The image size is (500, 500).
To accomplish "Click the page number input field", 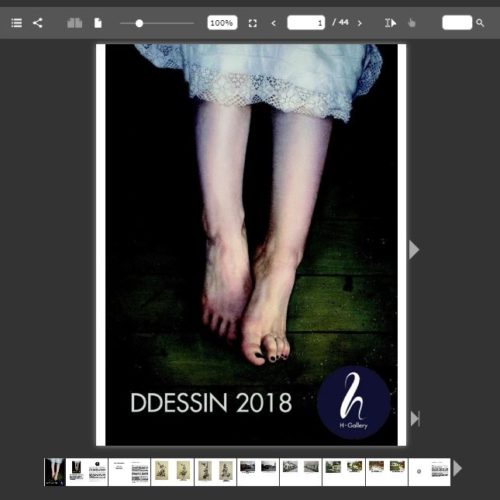I will (x=306, y=23).
